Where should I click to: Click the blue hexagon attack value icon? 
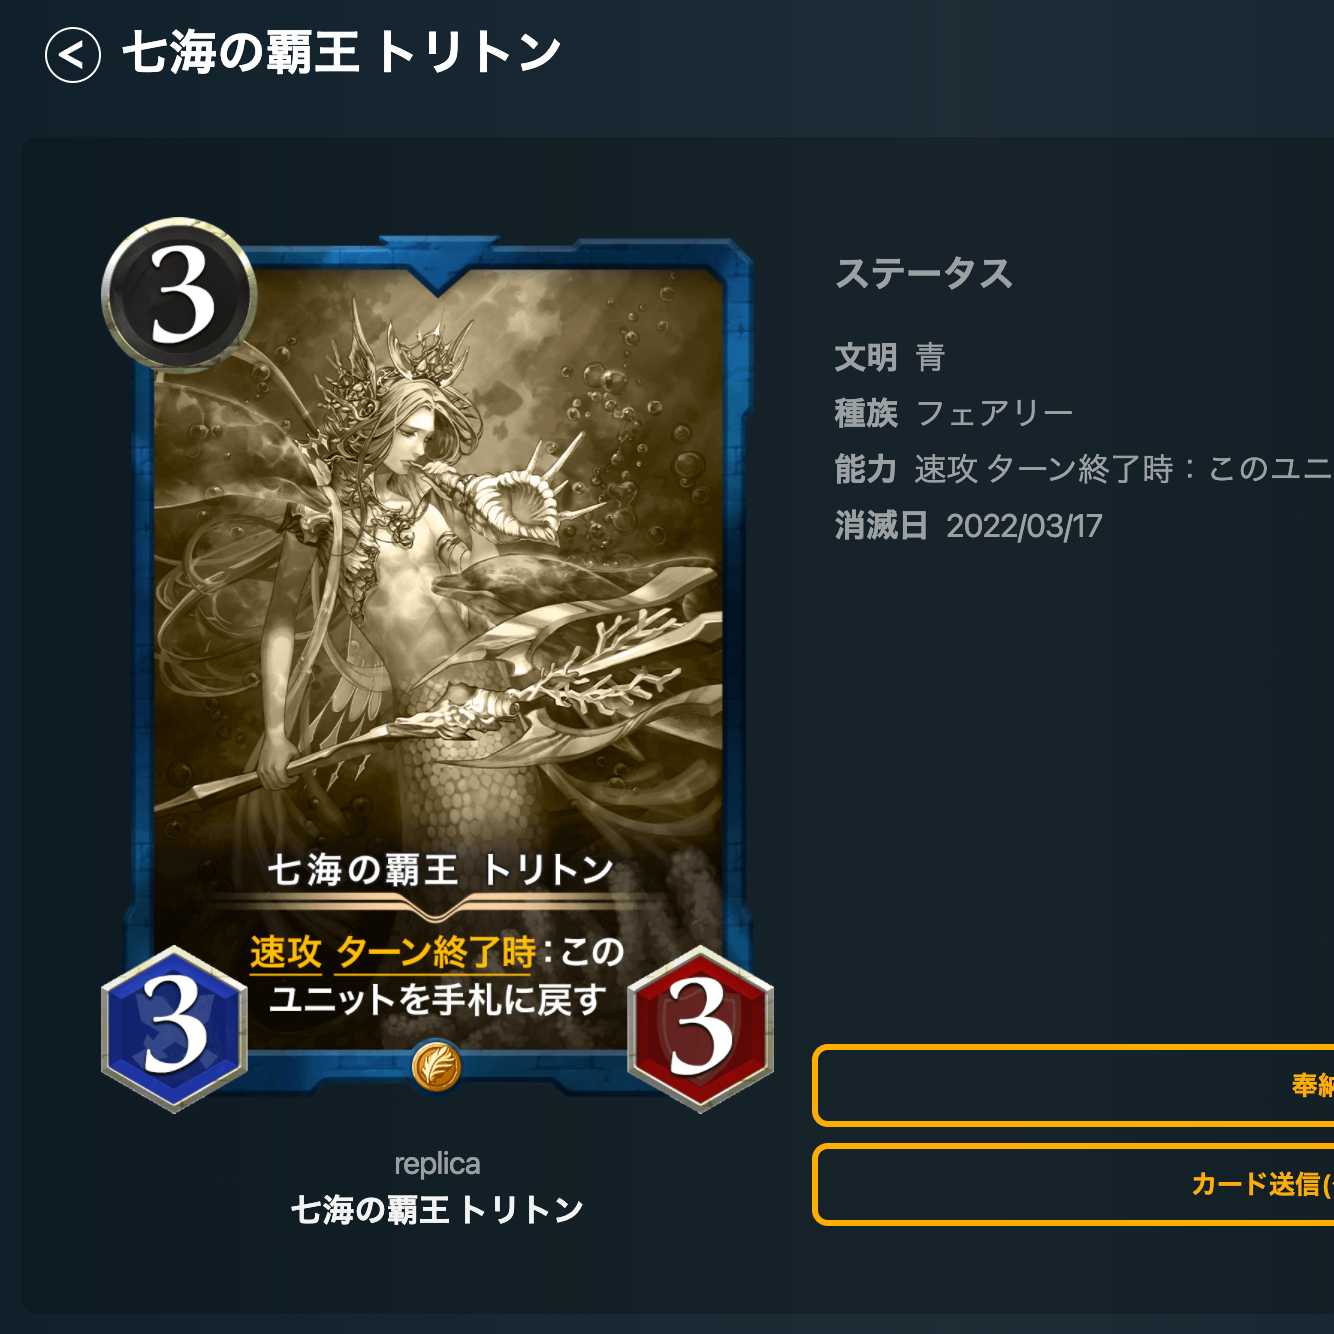[175, 1029]
